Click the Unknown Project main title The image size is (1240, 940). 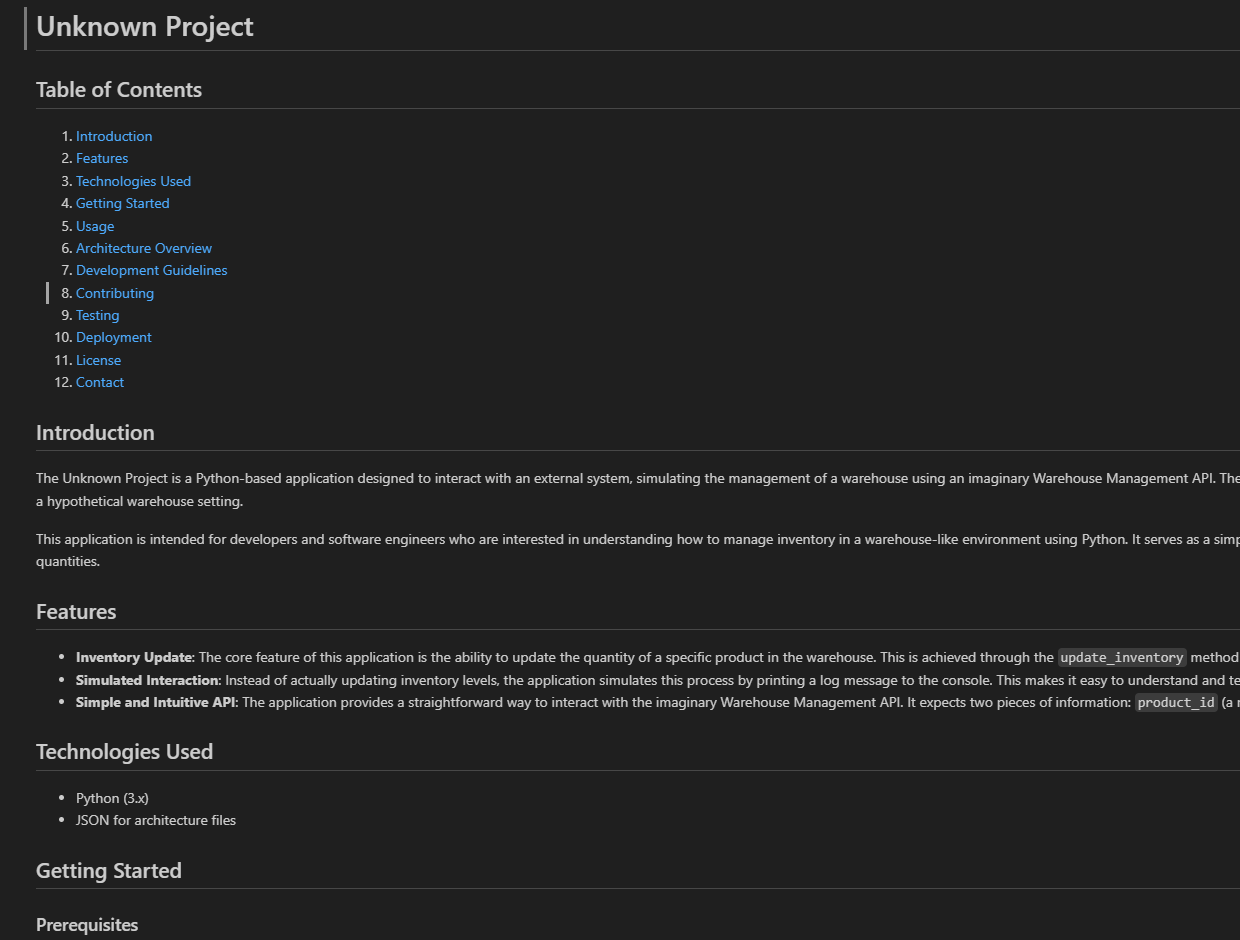tap(145, 27)
